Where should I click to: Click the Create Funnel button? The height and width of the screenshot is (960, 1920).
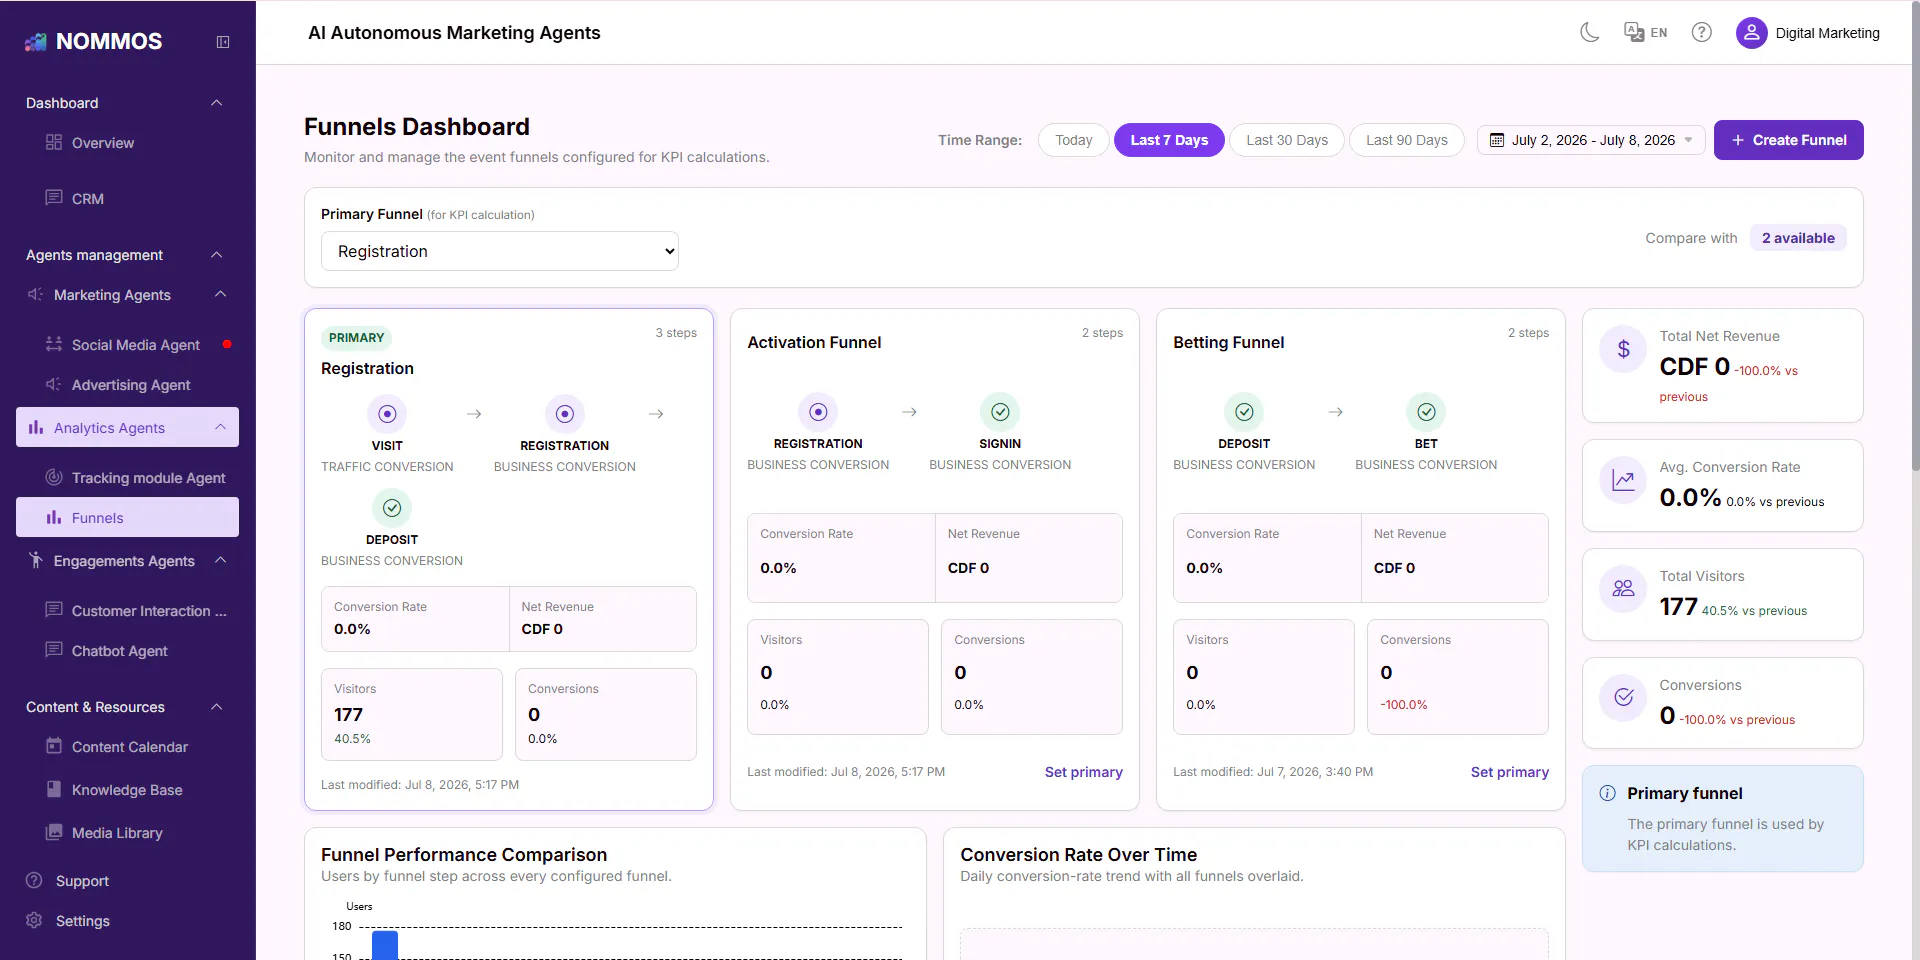(x=1788, y=140)
